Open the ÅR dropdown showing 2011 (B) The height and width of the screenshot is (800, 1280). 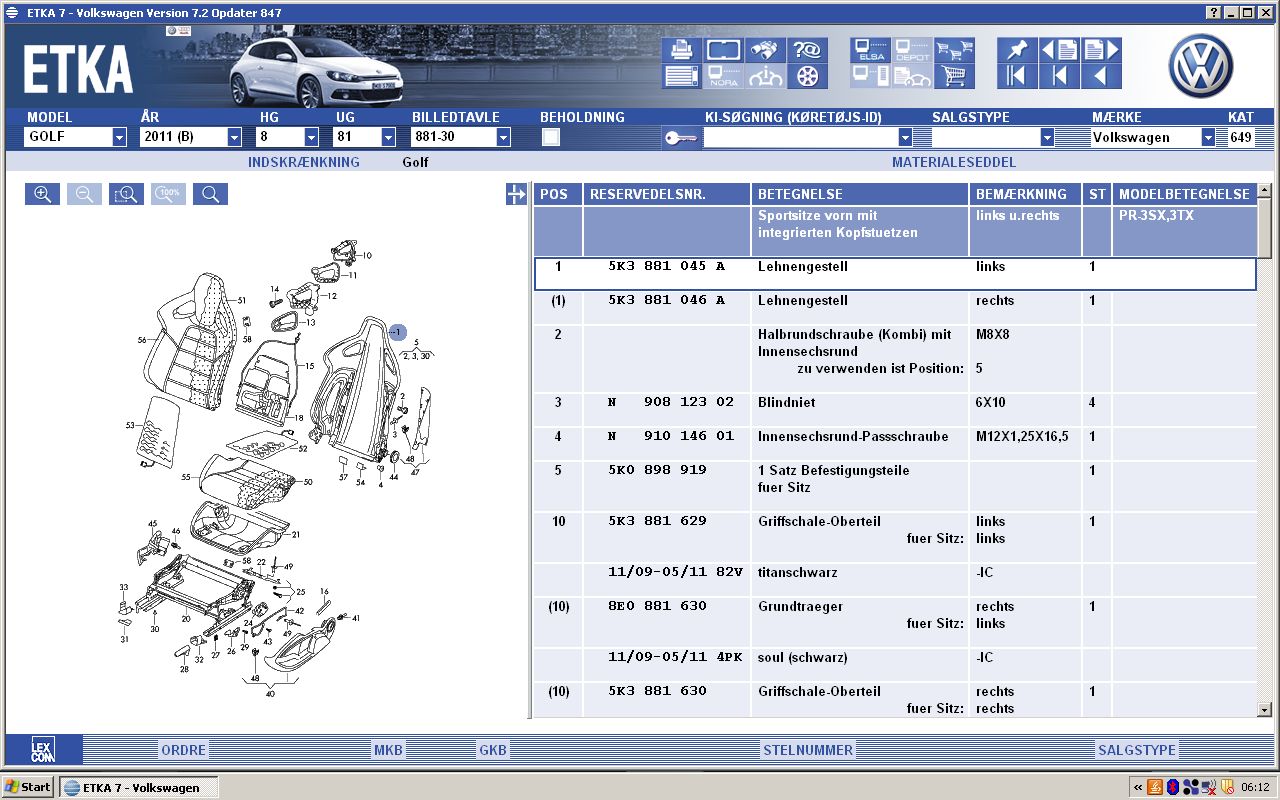[x=234, y=138]
